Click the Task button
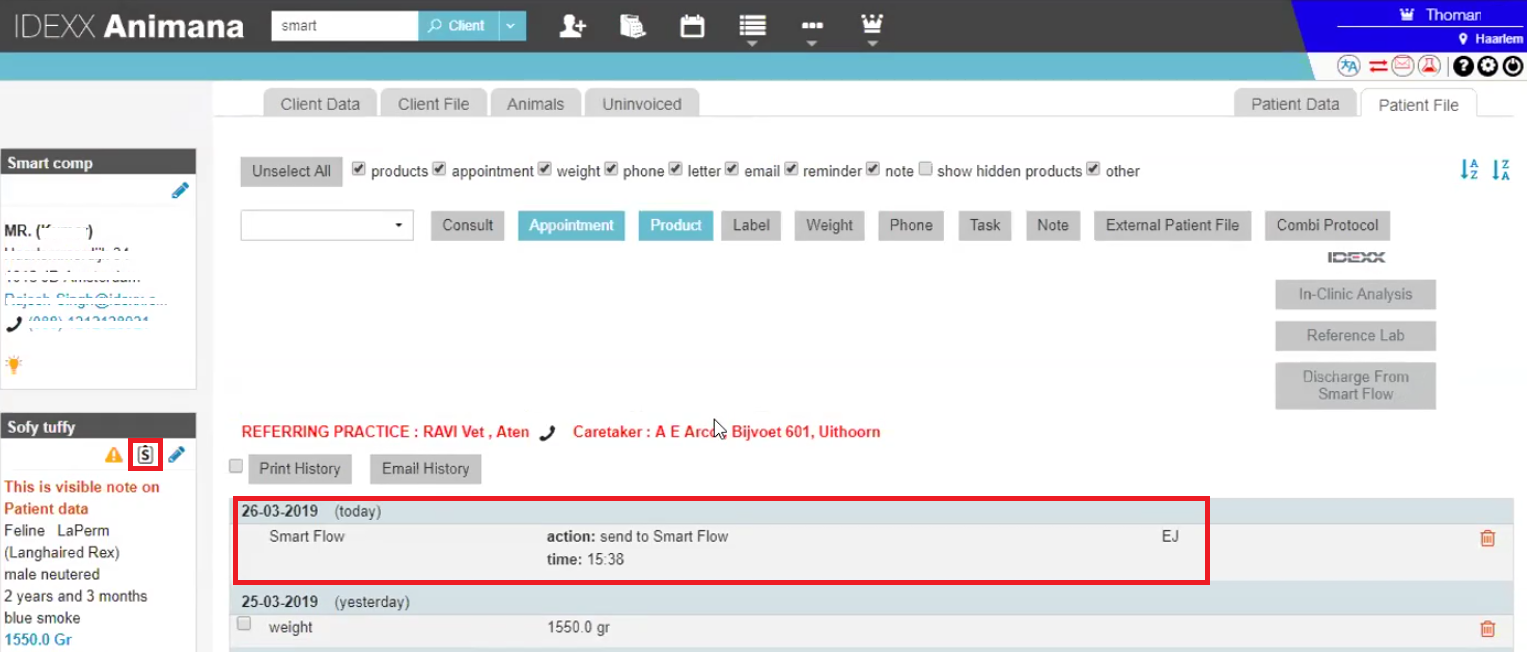This screenshot has height=652, width=1527. pos(985,225)
